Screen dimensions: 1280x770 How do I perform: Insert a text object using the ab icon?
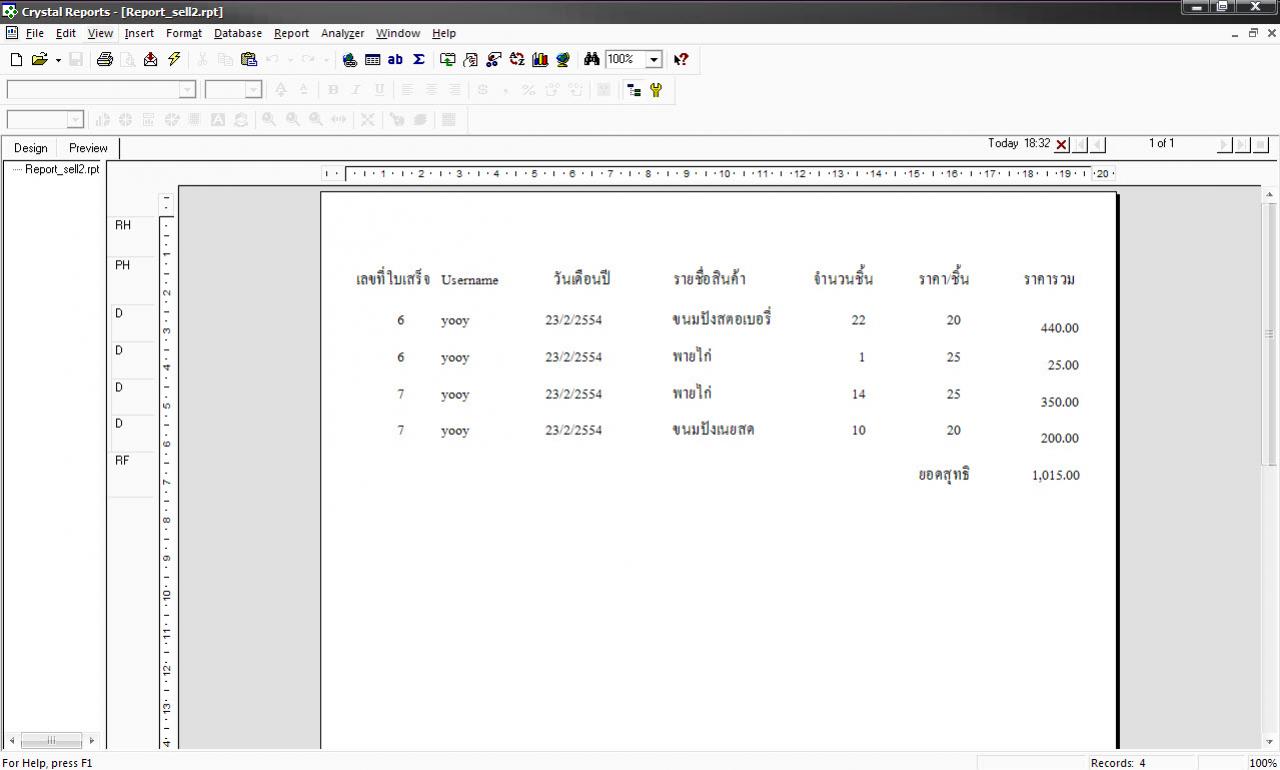395,60
